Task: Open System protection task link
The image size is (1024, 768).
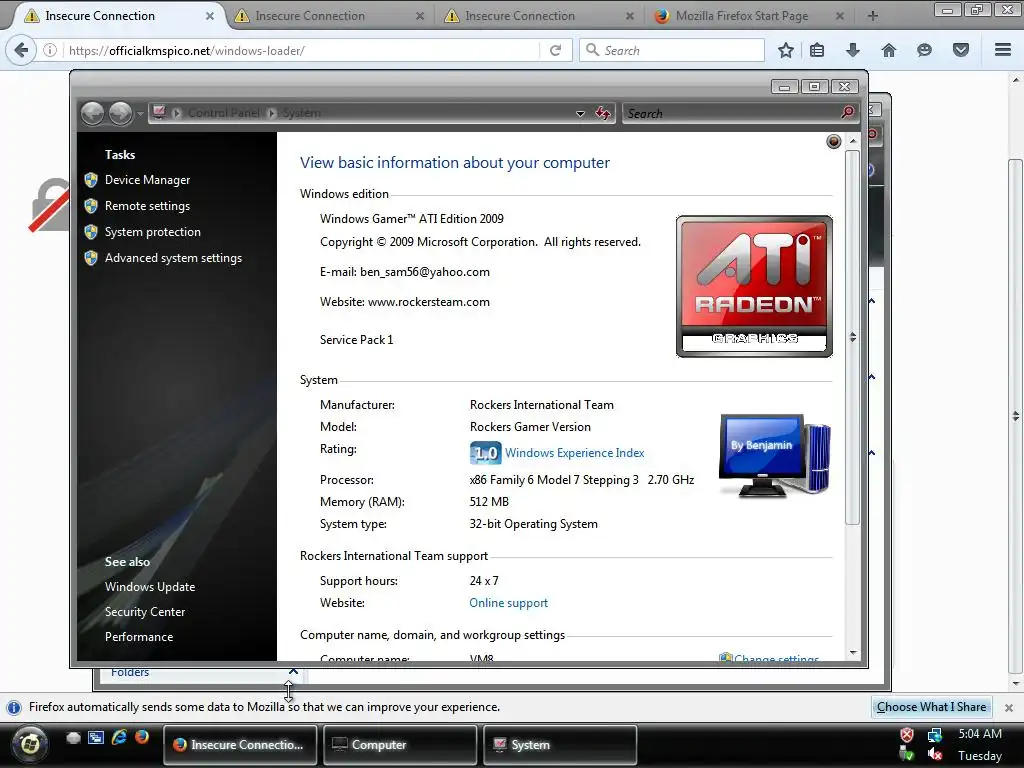Action: click(153, 232)
